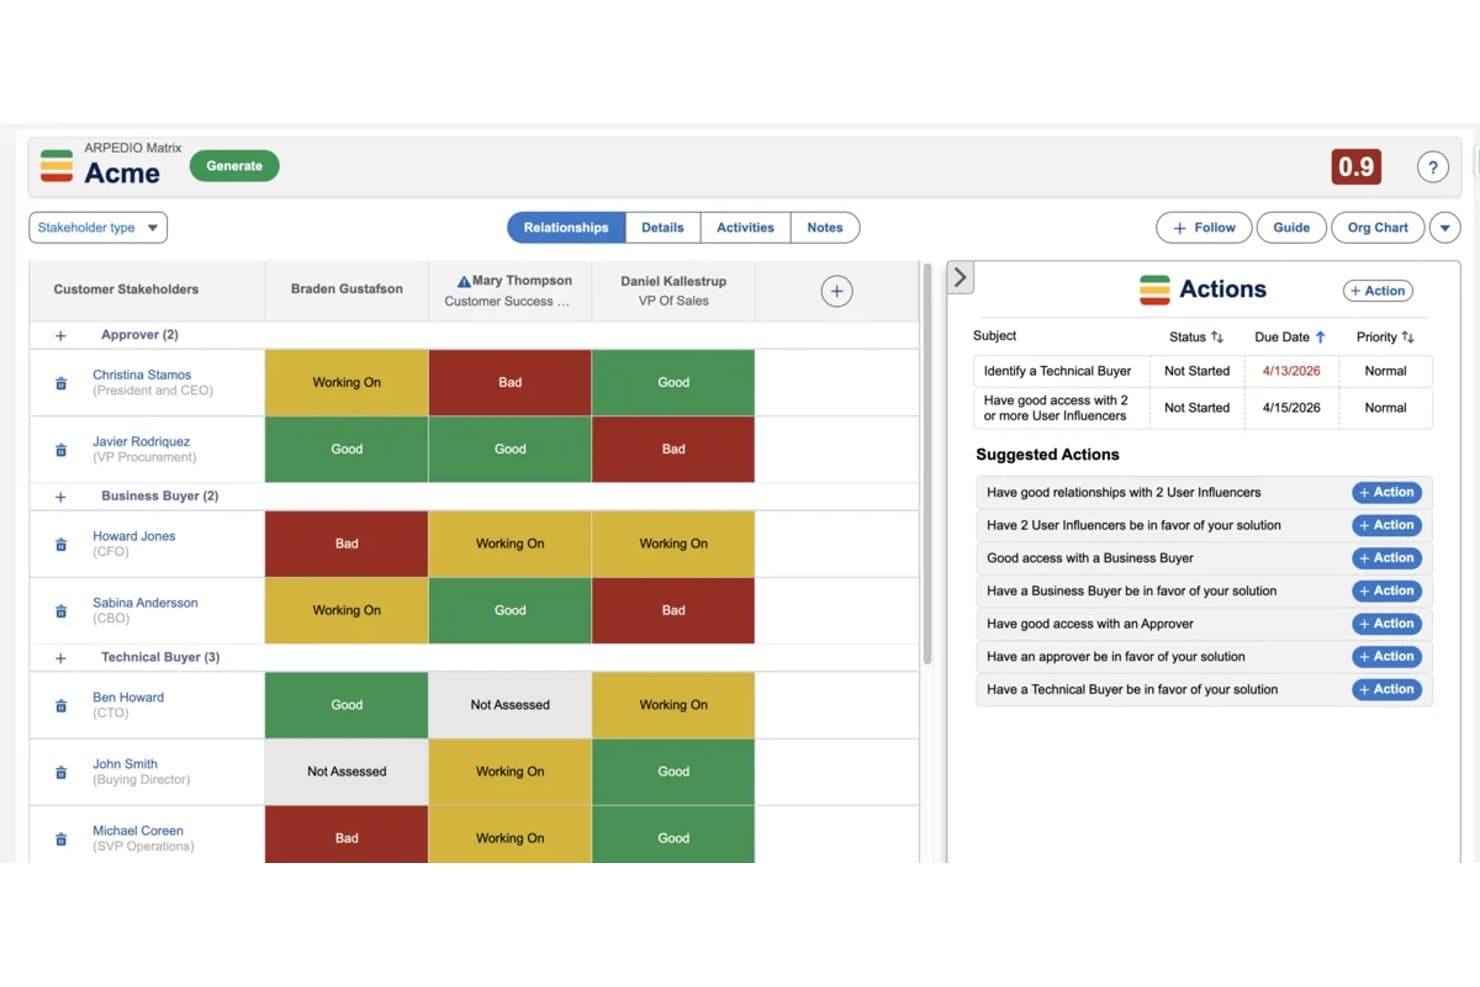Open the Stakeholder type dropdown
The image size is (1480, 987).
[x=98, y=228]
